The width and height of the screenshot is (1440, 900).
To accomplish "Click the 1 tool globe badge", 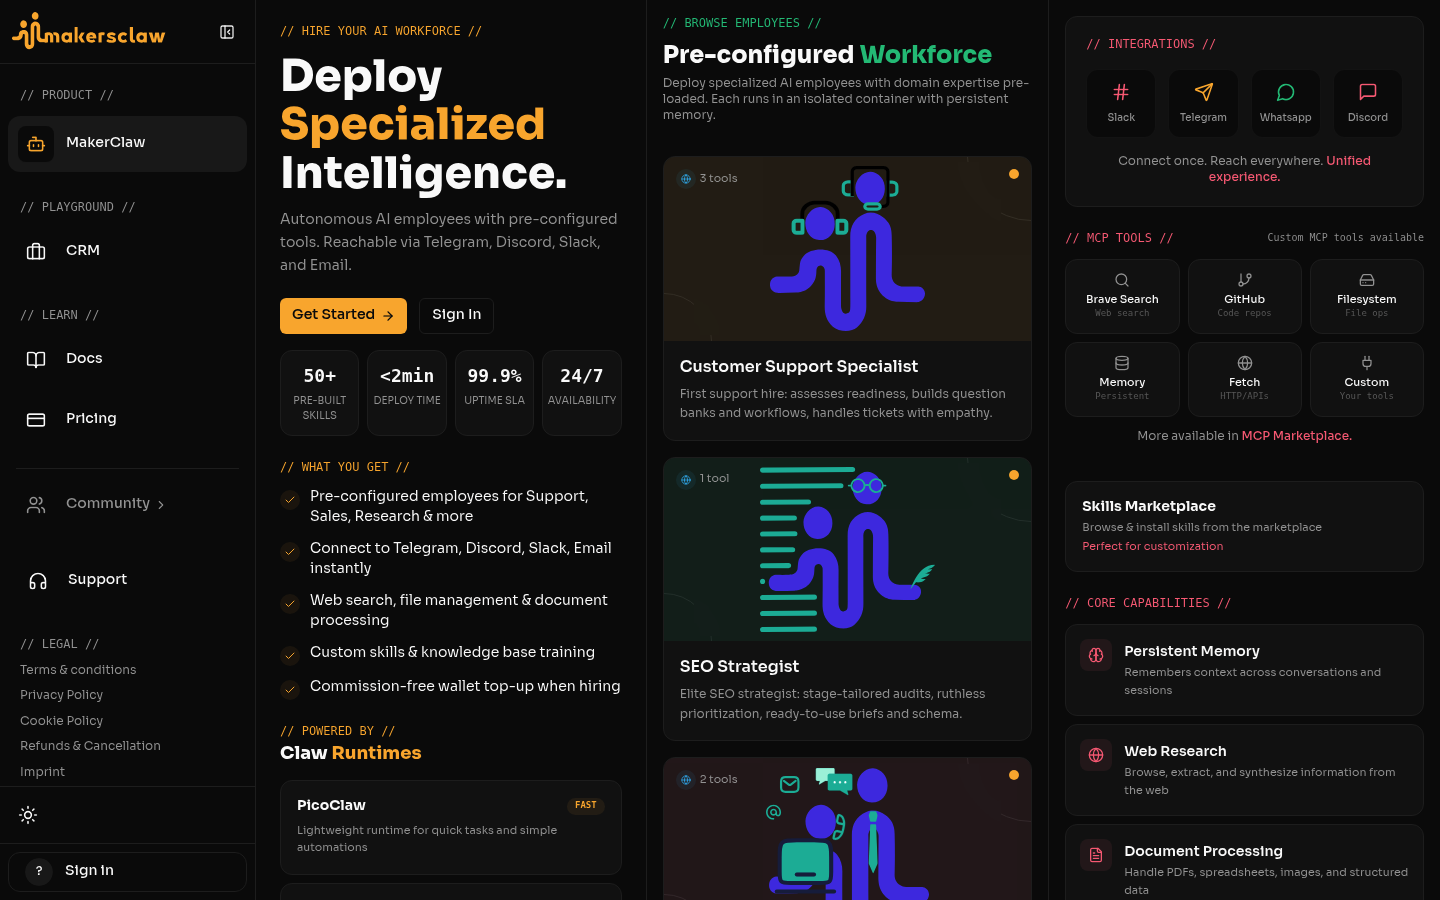I will click(686, 480).
